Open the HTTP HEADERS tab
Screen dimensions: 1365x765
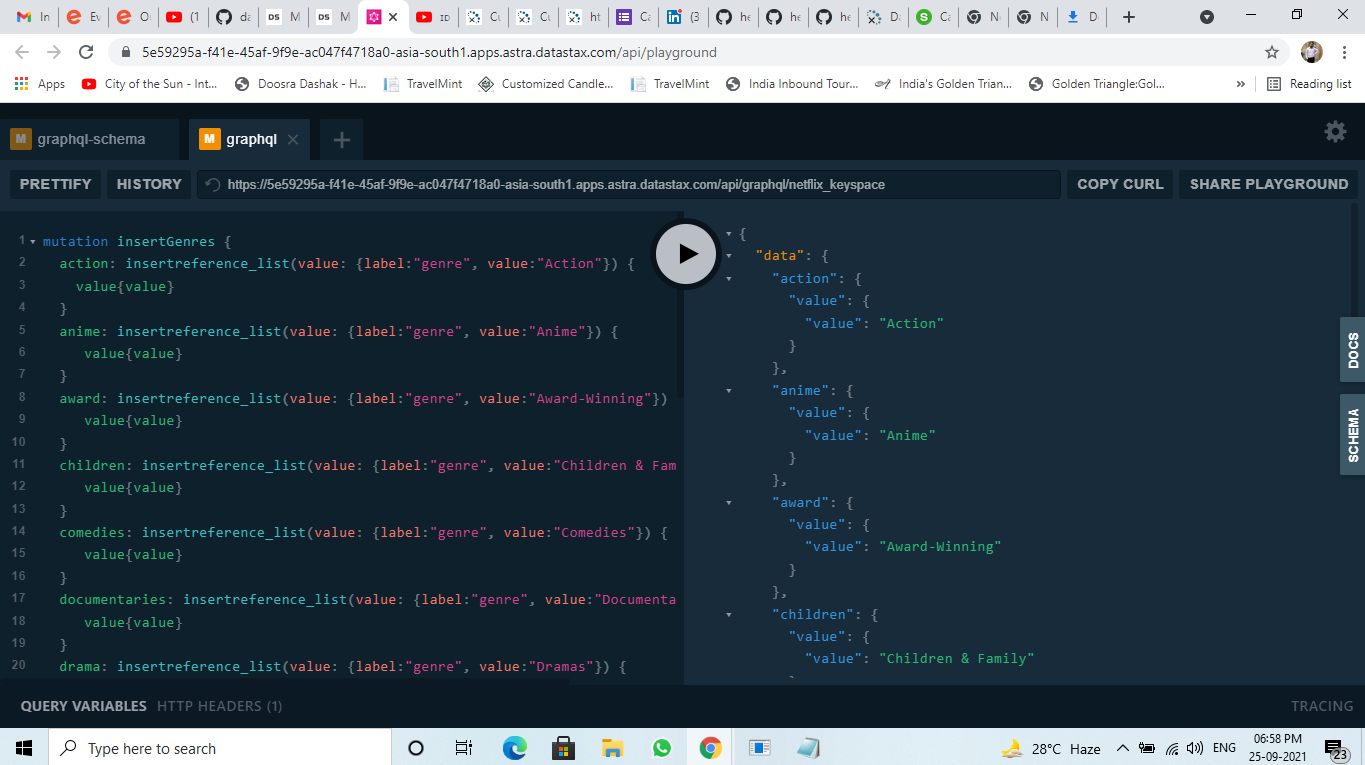220,706
